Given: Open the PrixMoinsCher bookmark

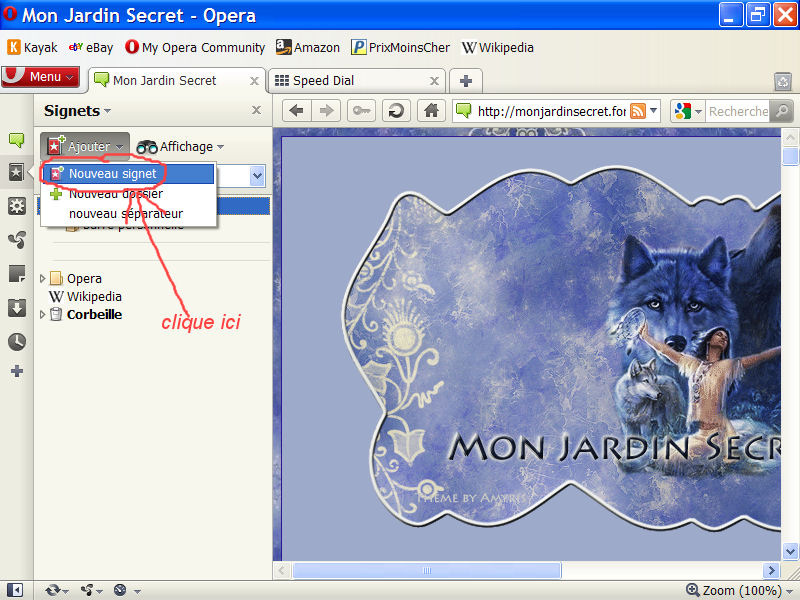Looking at the screenshot, I should click(401, 47).
